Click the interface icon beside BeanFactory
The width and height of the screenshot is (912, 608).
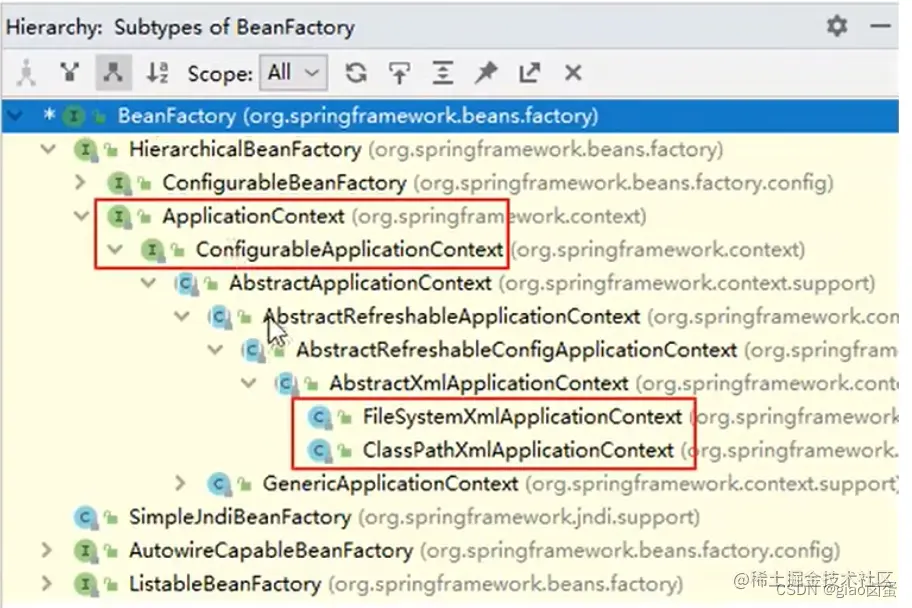pos(74,116)
